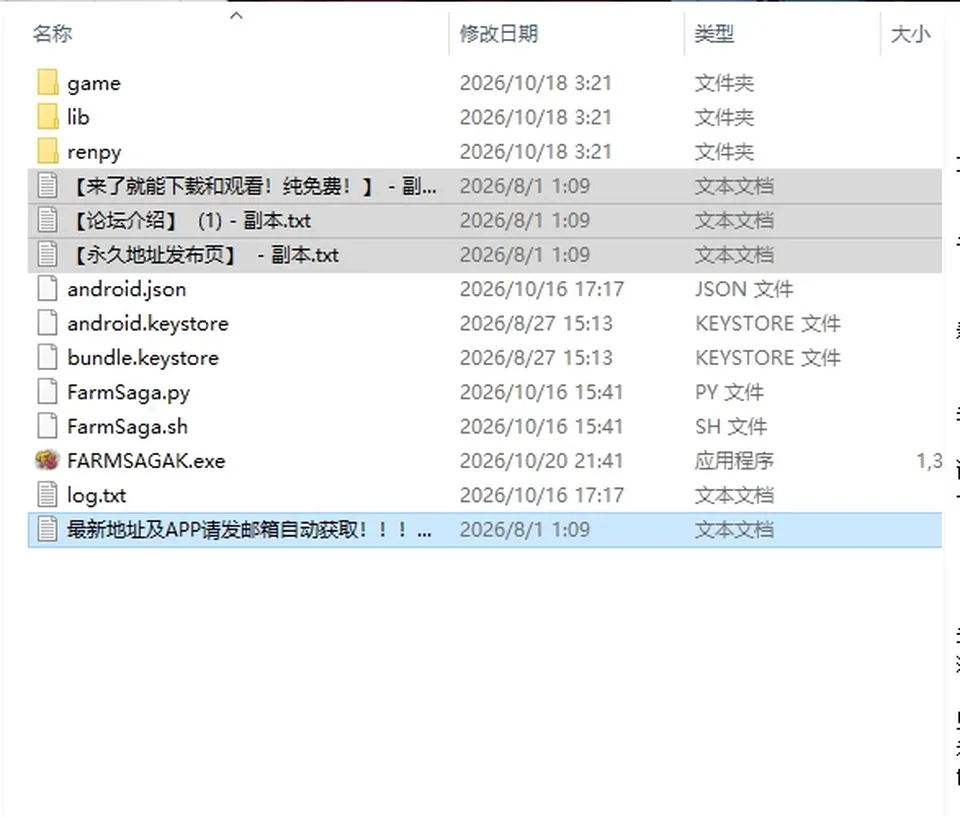
Task: Select the file named bundle.keystore
Action: pyautogui.click(x=143, y=358)
